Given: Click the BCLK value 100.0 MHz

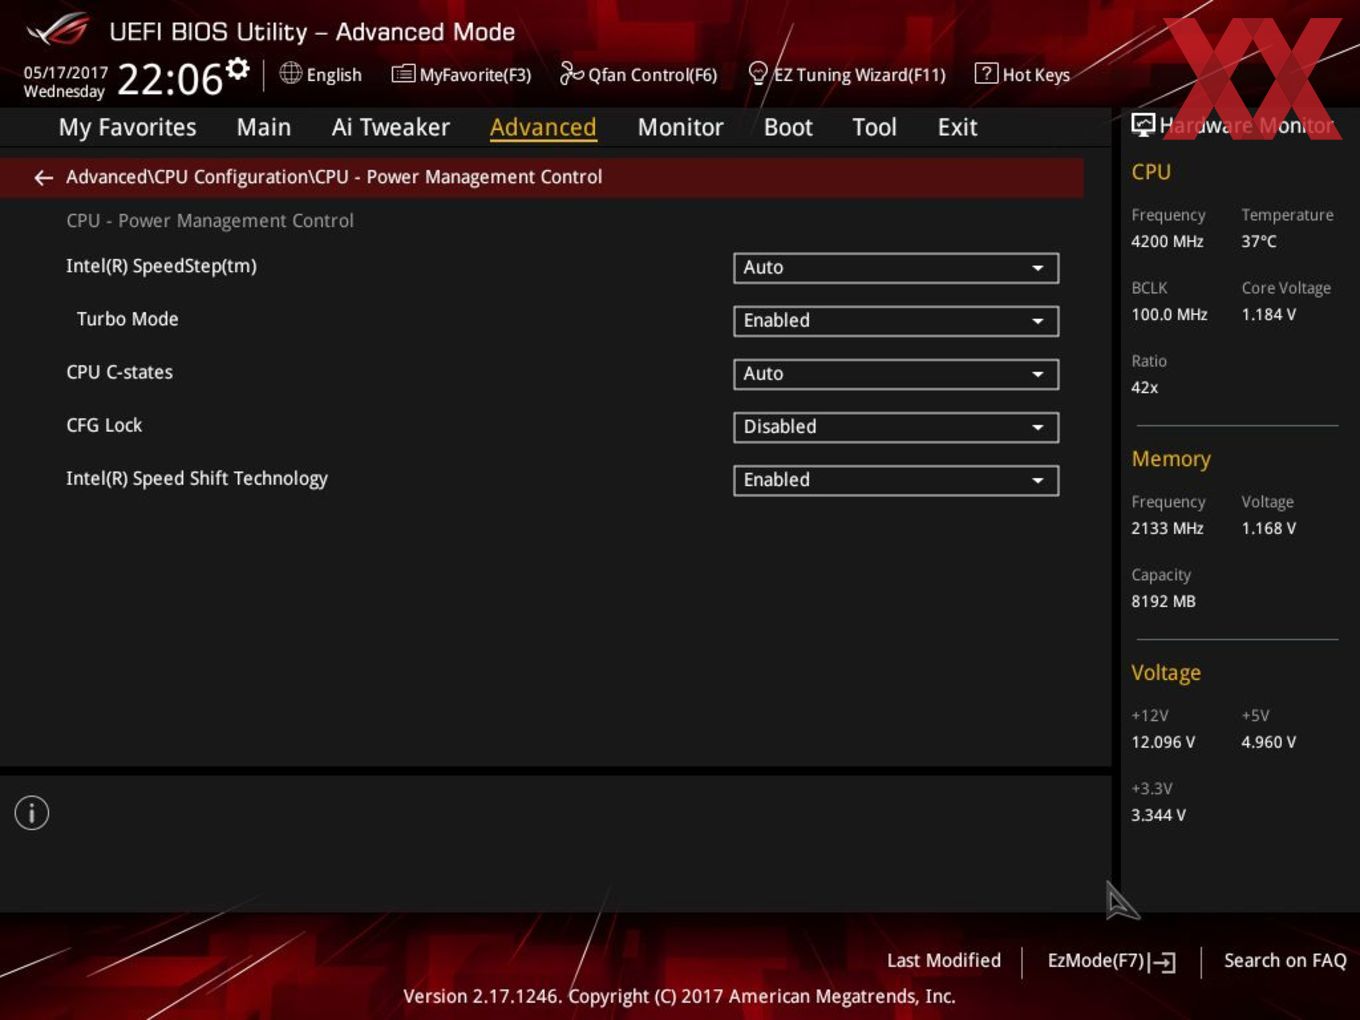Looking at the screenshot, I should tap(1169, 314).
